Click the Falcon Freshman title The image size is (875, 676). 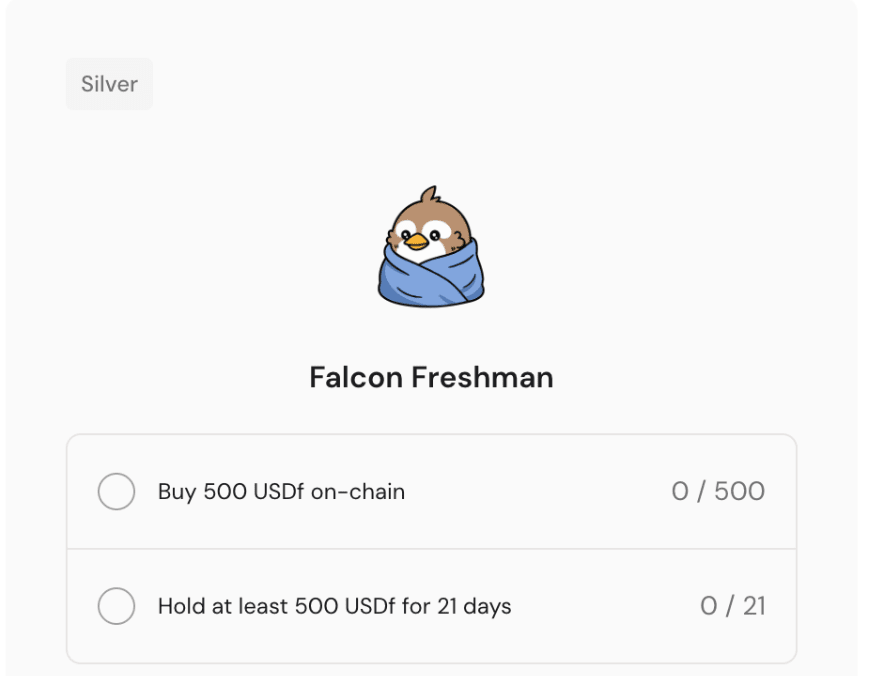pyautogui.click(x=431, y=378)
